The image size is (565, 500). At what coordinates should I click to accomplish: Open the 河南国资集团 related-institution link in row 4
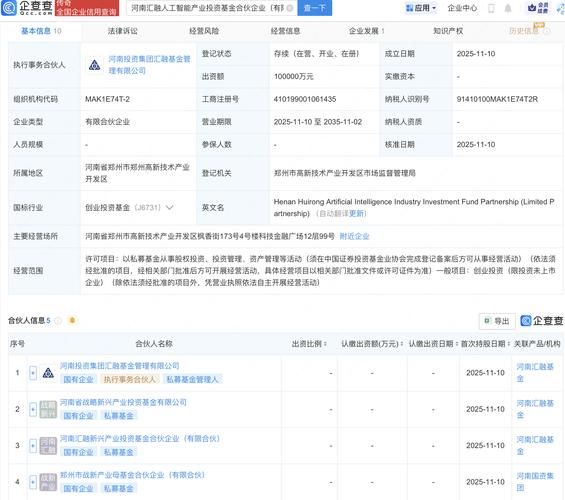click(x=535, y=482)
